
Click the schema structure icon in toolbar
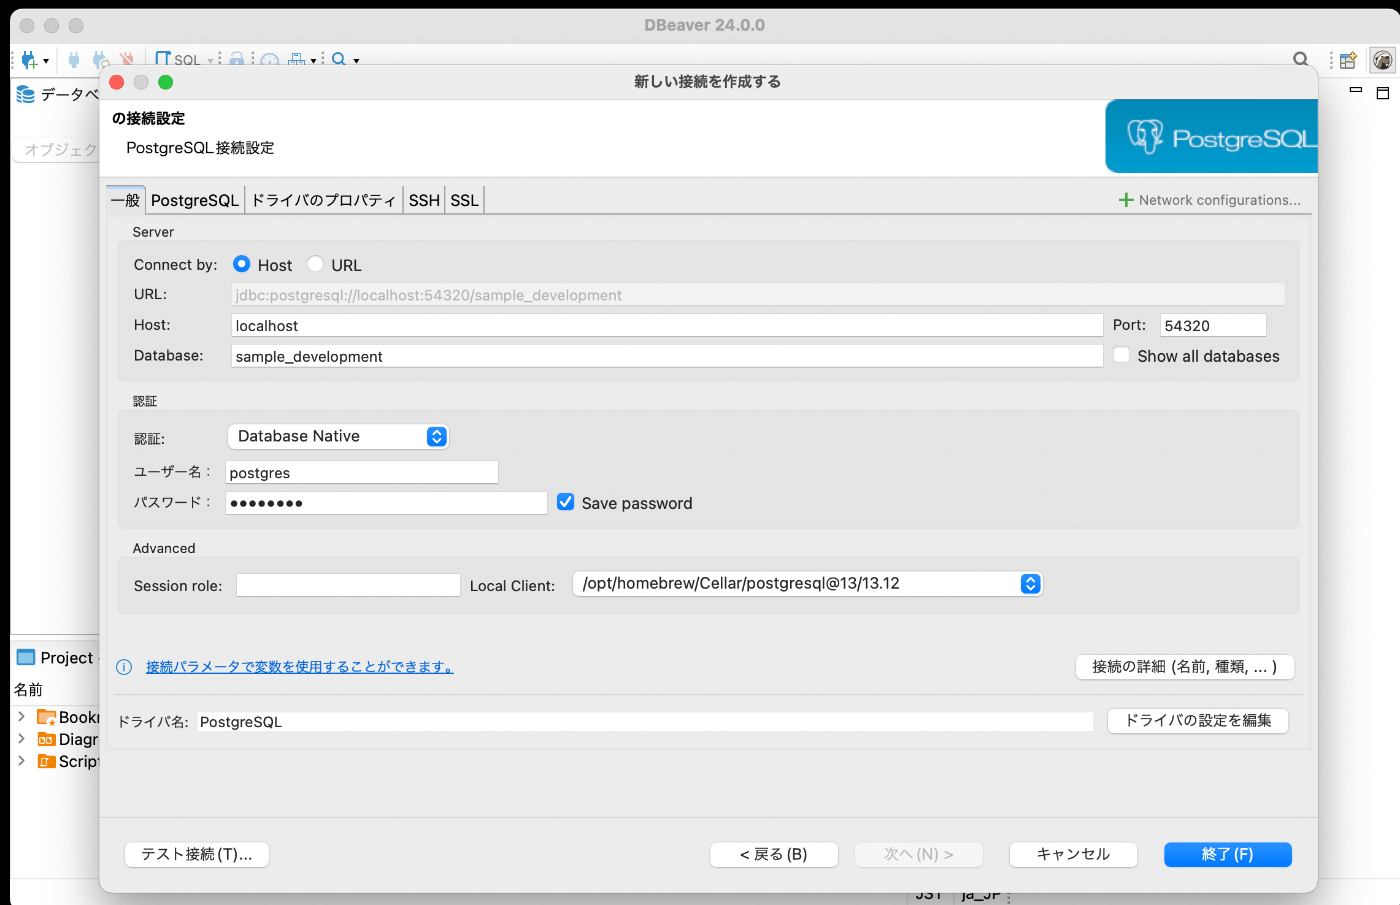point(297,60)
